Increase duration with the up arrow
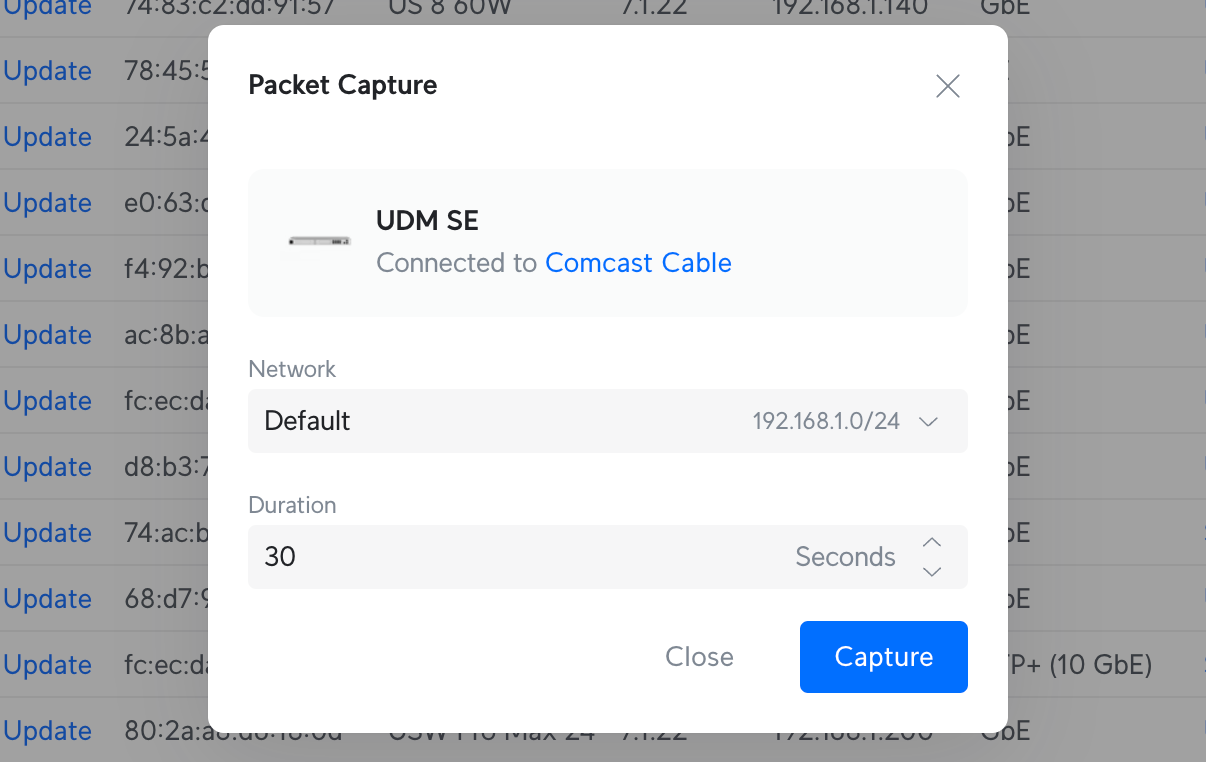 pyautogui.click(x=932, y=542)
